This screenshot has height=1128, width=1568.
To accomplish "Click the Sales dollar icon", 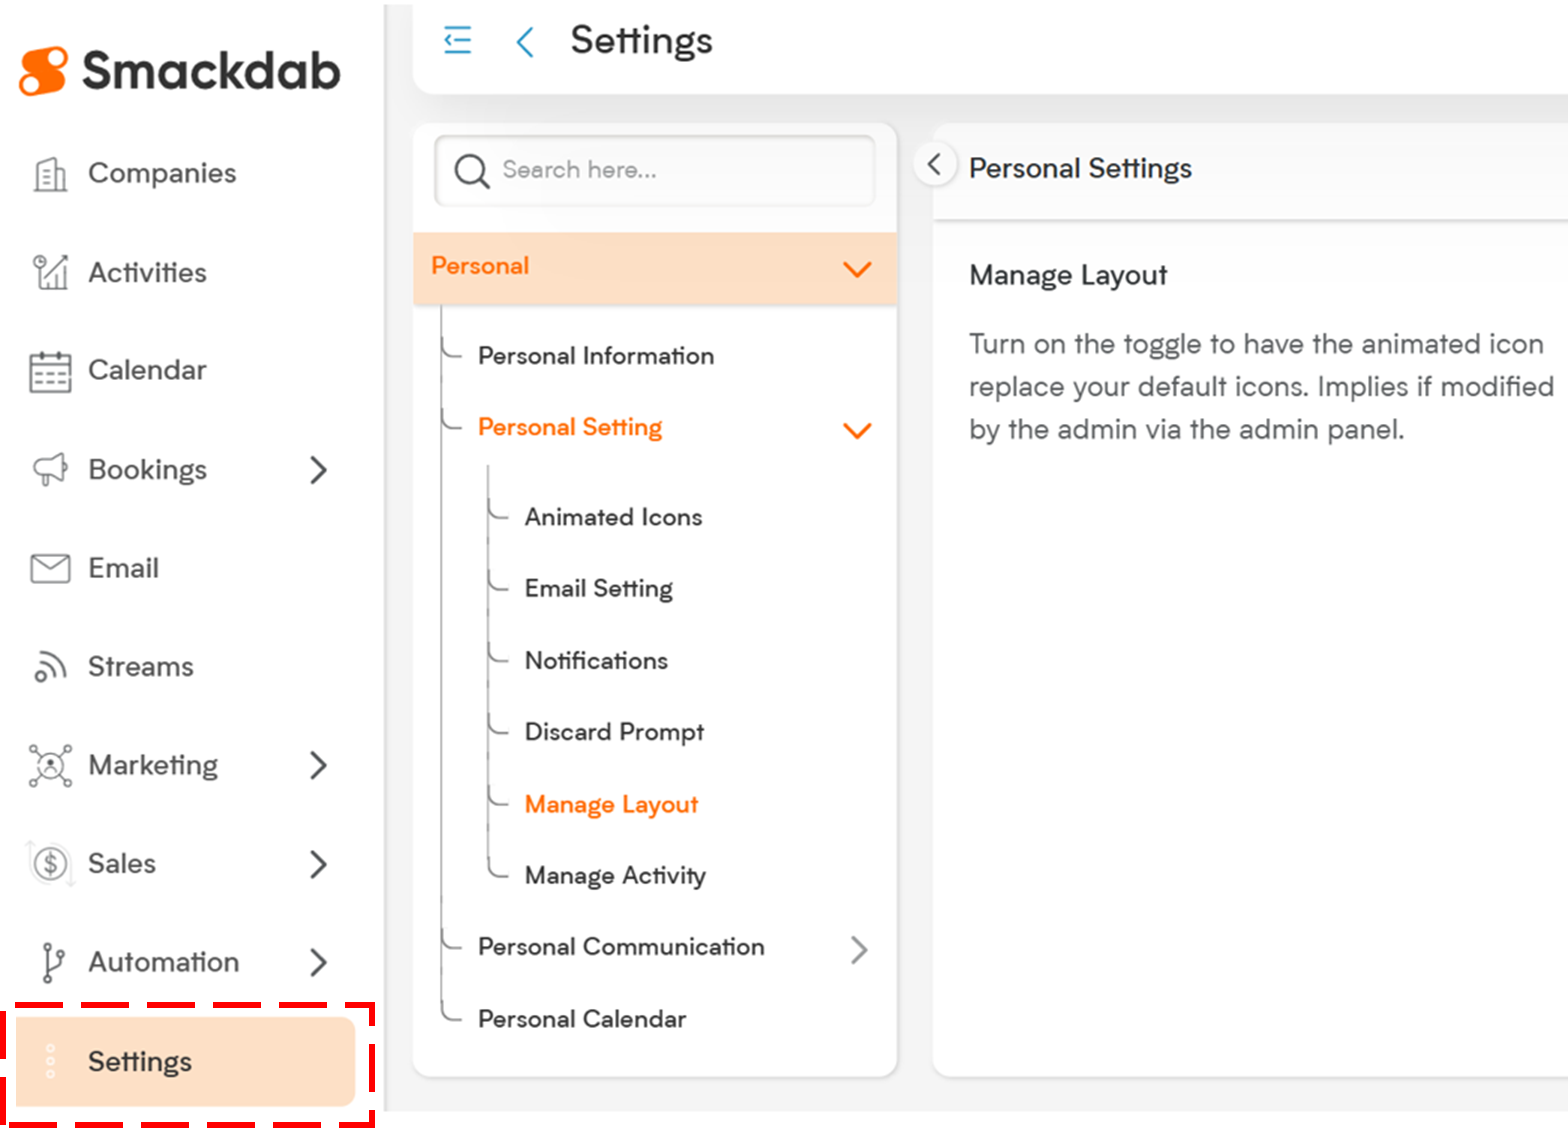I will (x=50, y=863).
